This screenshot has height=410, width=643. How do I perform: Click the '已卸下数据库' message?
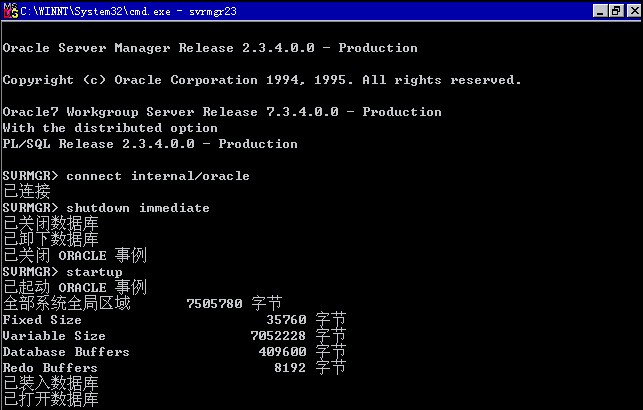[x=51, y=239]
